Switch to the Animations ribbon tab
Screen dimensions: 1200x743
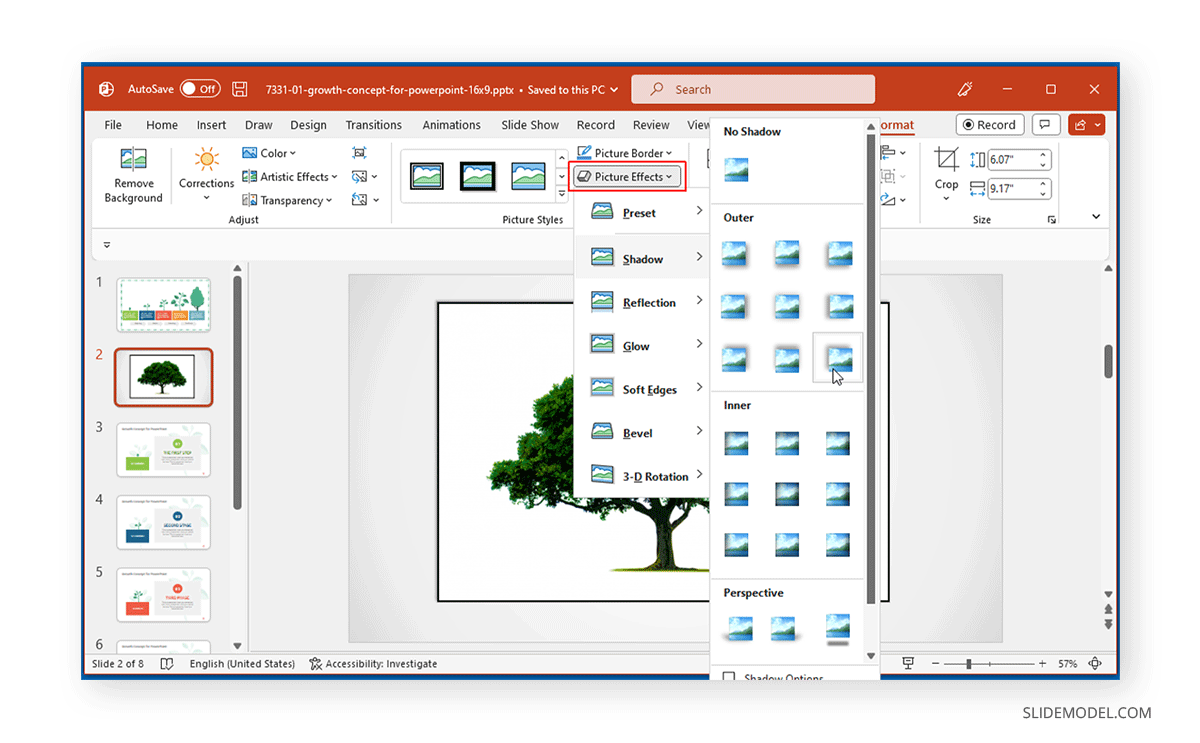click(451, 124)
